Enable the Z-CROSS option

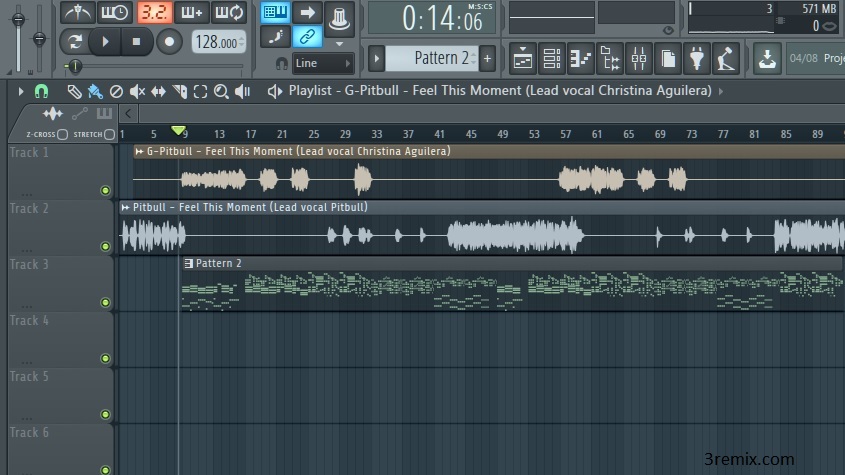(x=62, y=134)
